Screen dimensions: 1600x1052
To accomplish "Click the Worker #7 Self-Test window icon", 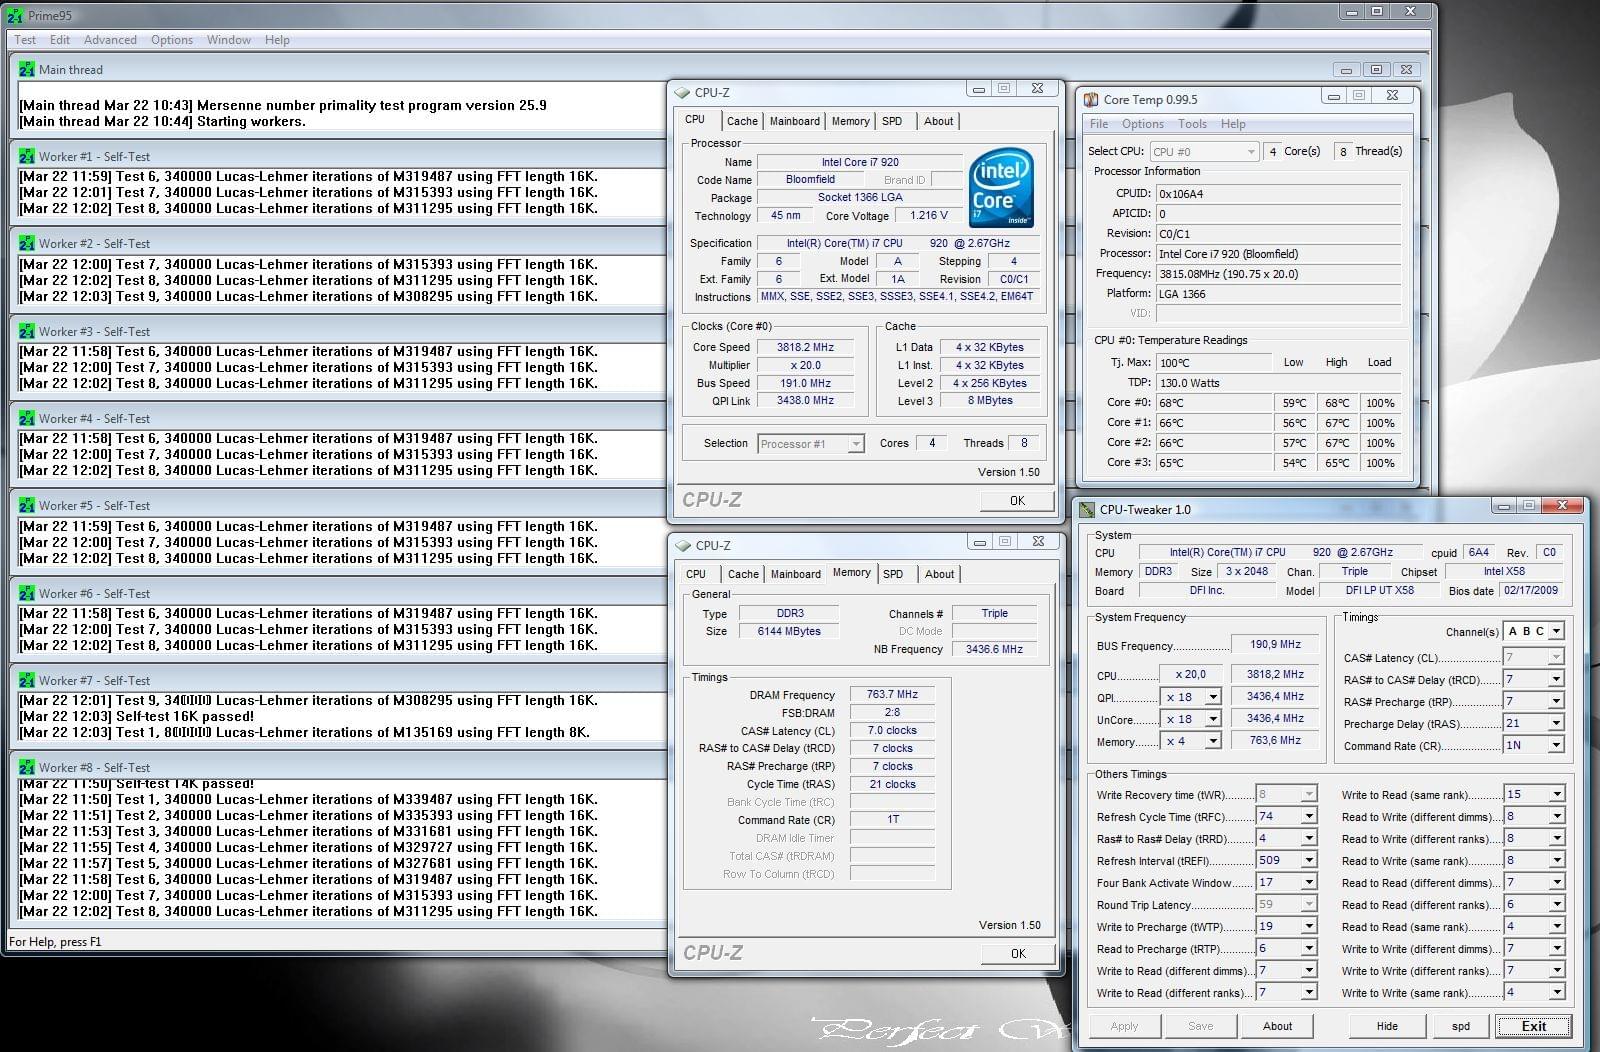I will [27, 680].
